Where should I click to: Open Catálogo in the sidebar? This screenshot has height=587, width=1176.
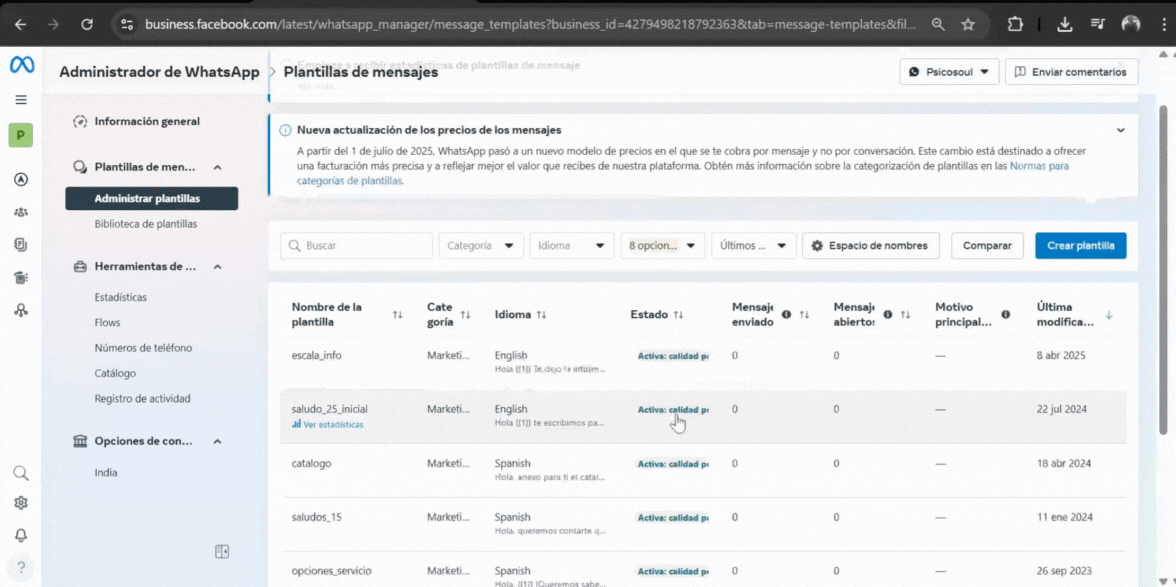click(116, 373)
